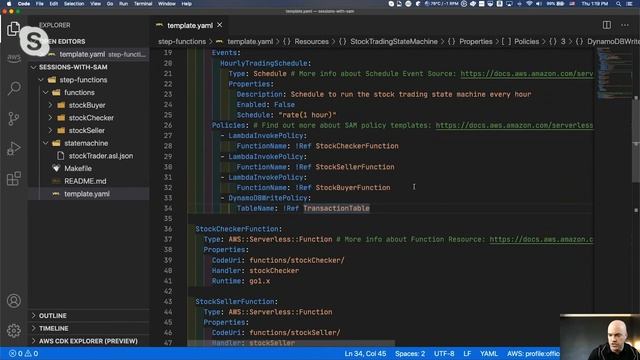This screenshot has height=360, width=640.
Task: Open the Run and Debug view
Action: [13, 149]
